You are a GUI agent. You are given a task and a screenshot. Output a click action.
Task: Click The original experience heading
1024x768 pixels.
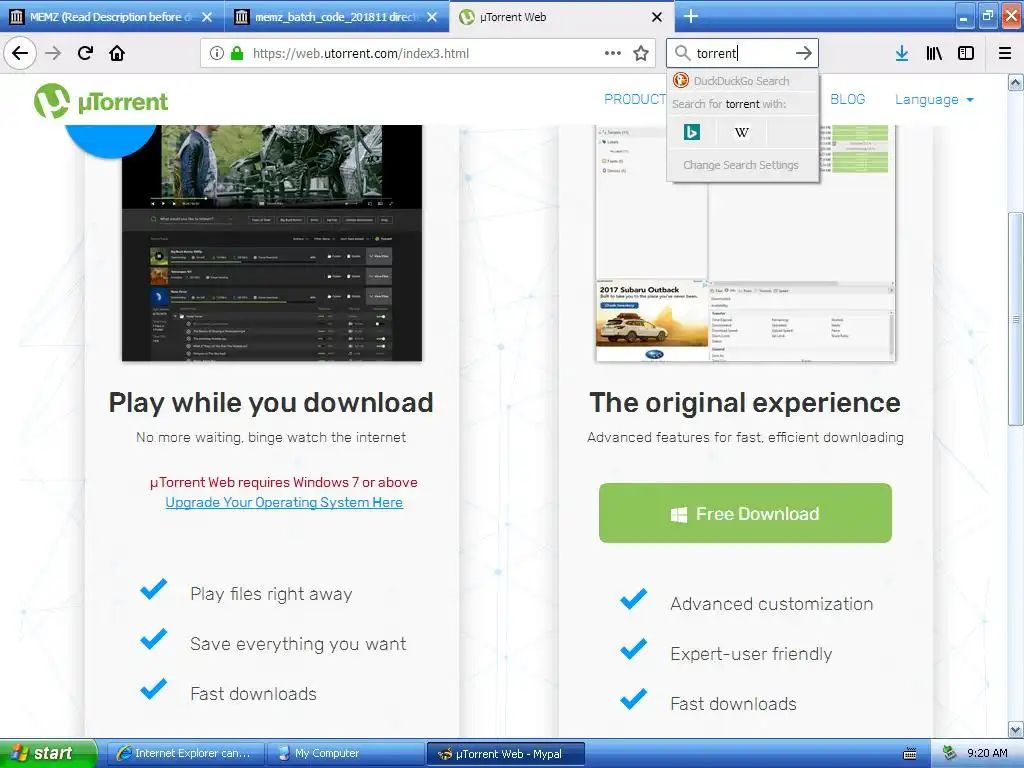coord(745,402)
